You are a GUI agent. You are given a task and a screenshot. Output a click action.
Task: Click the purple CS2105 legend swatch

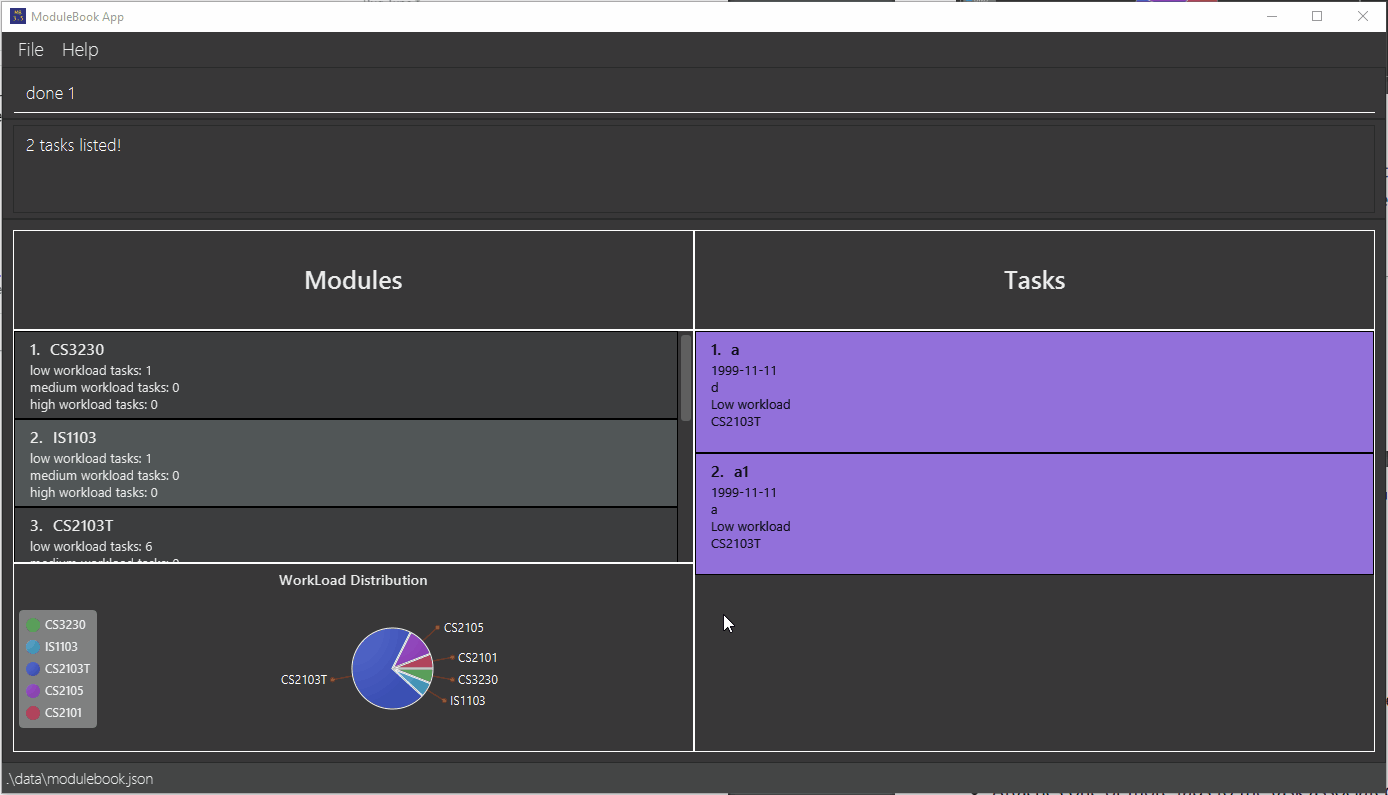(33, 691)
